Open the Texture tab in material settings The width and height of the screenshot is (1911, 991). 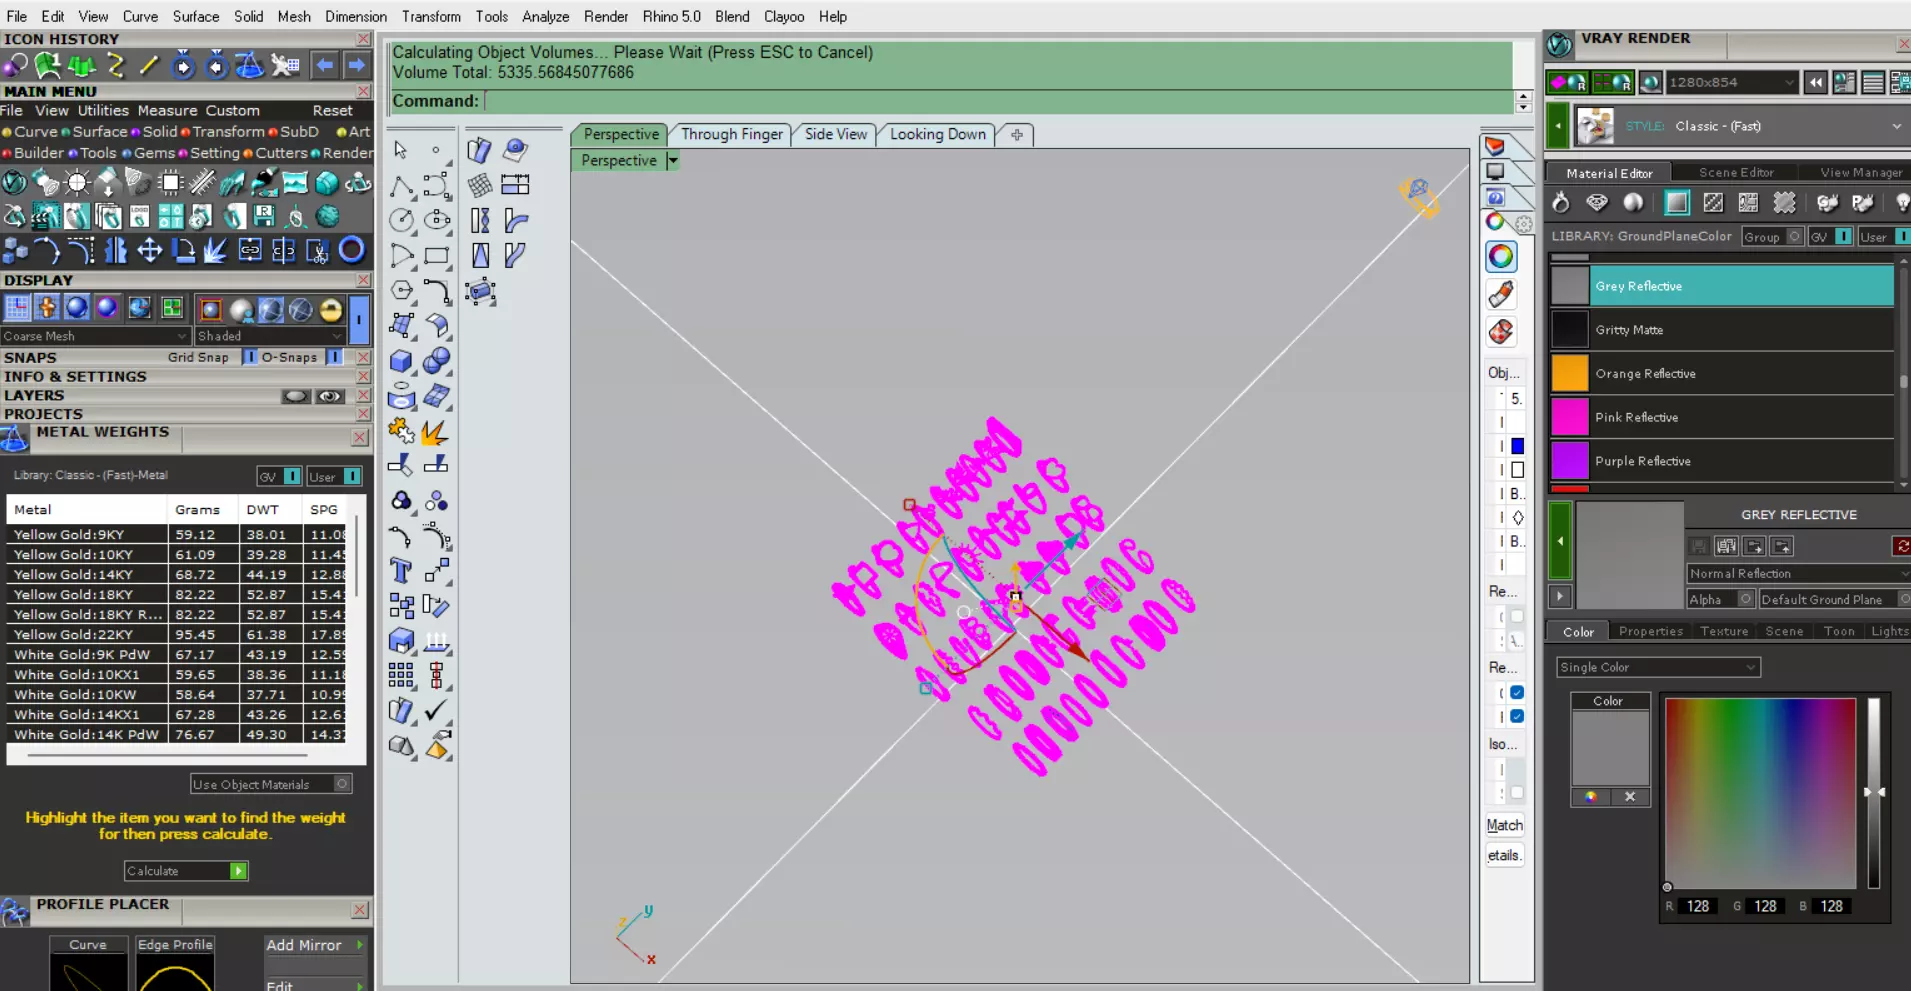(1724, 632)
